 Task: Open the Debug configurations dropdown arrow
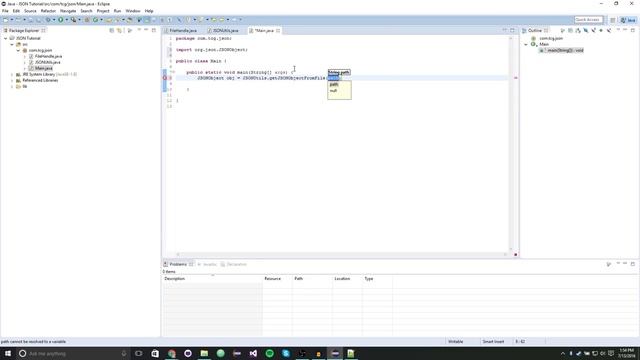click(x=54, y=20)
